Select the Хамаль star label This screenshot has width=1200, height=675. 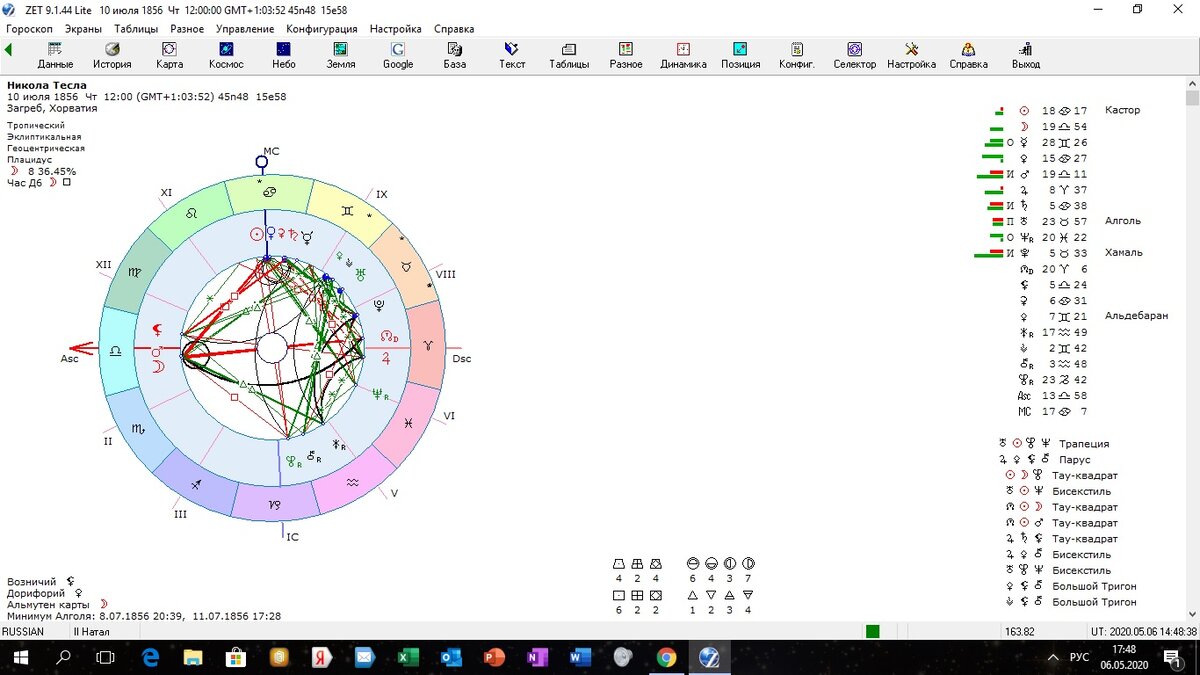1123,253
